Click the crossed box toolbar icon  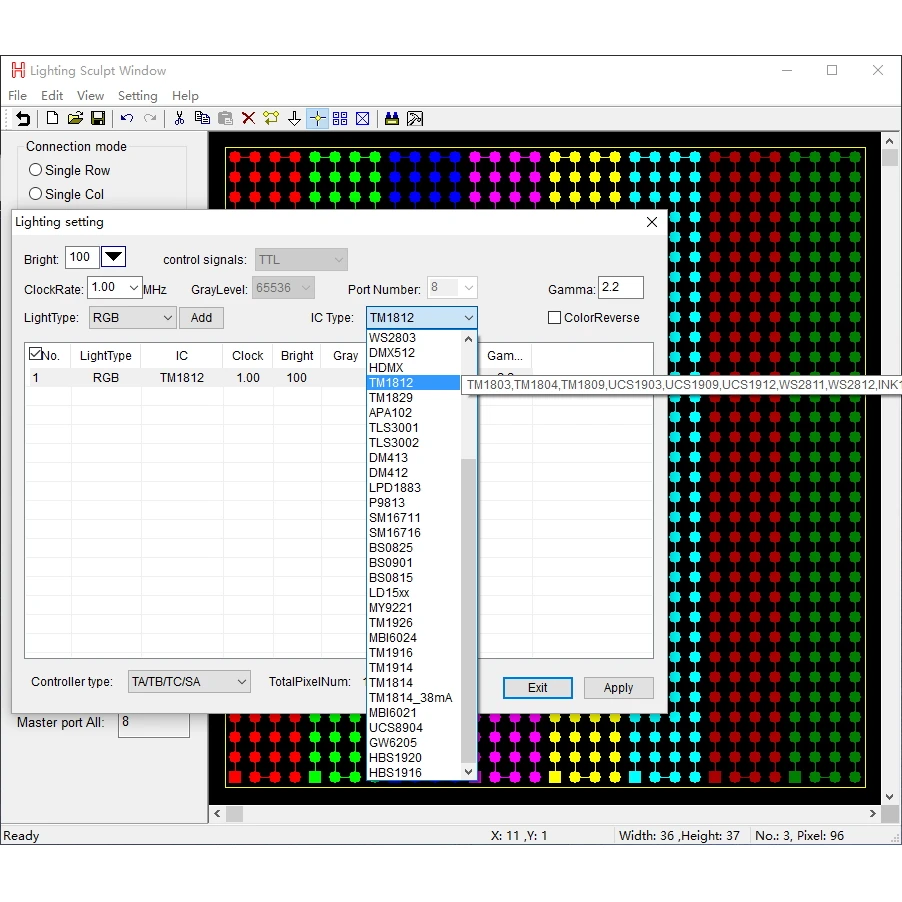pyautogui.click(x=362, y=119)
